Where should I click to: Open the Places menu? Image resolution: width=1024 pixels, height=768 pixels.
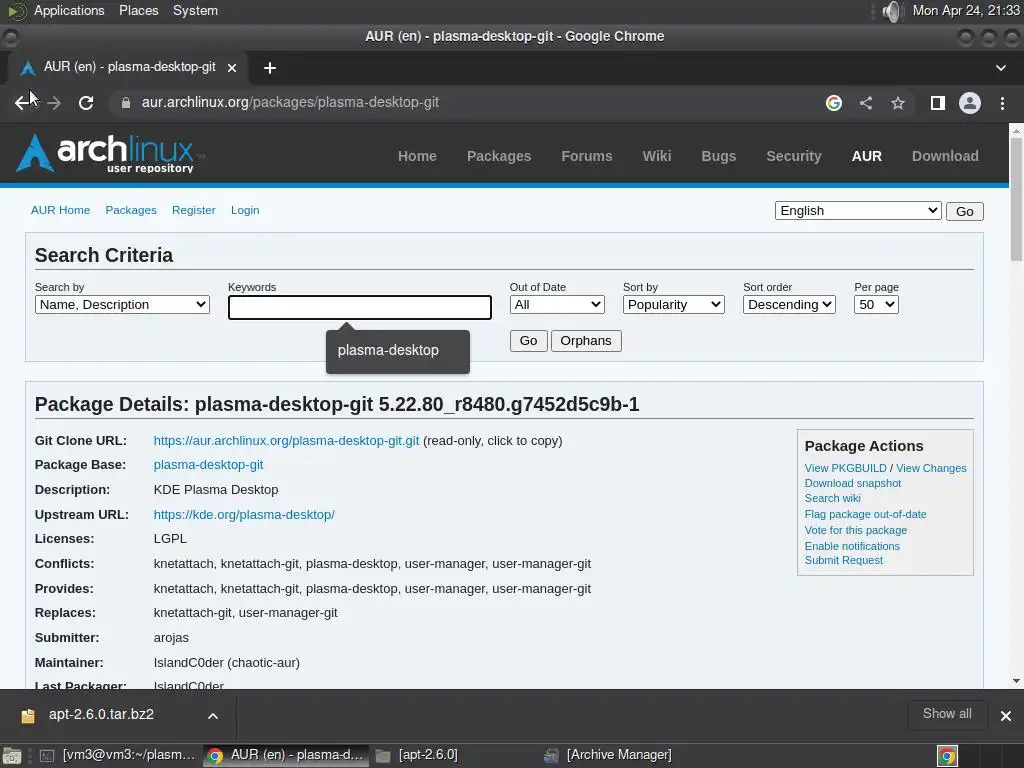[x=138, y=10]
